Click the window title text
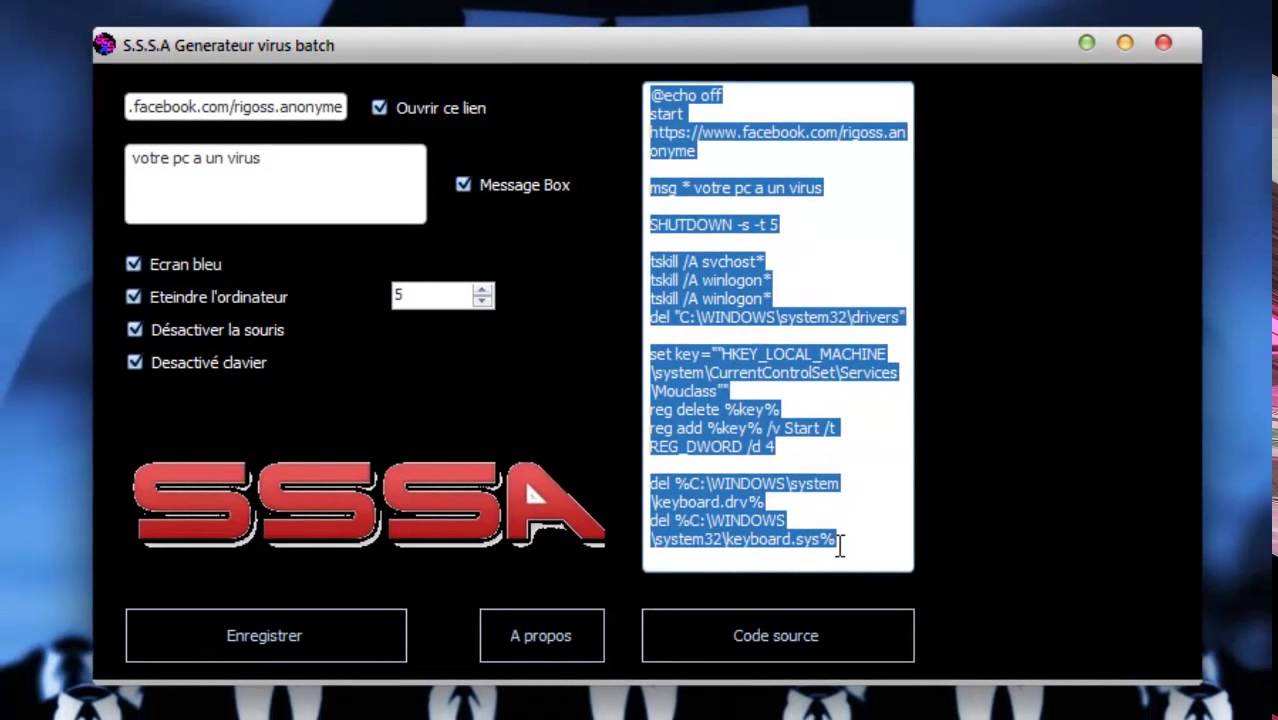Image resolution: width=1278 pixels, height=720 pixels. click(x=229, y=45)
